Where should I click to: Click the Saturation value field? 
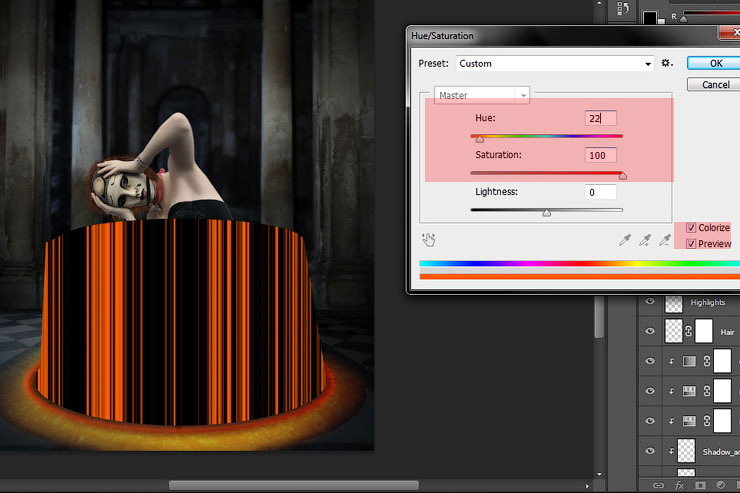click(601, 155)
